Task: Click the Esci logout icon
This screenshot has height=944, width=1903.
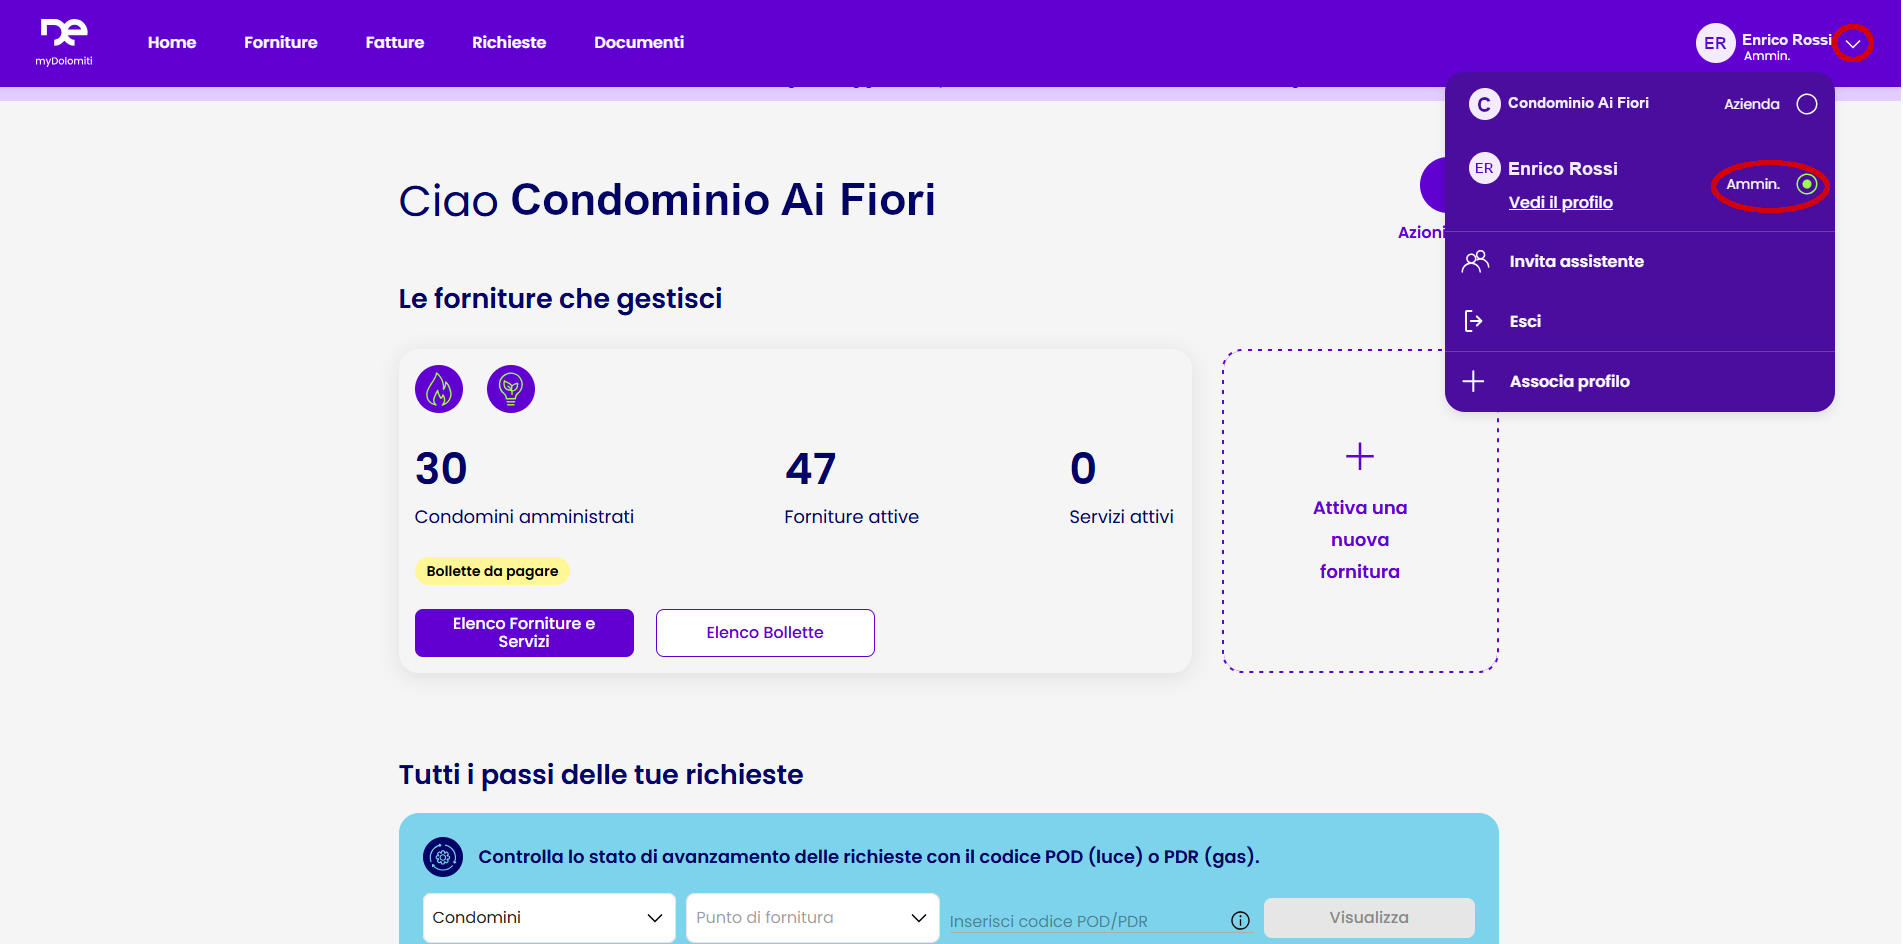Action: point(1475,320)
